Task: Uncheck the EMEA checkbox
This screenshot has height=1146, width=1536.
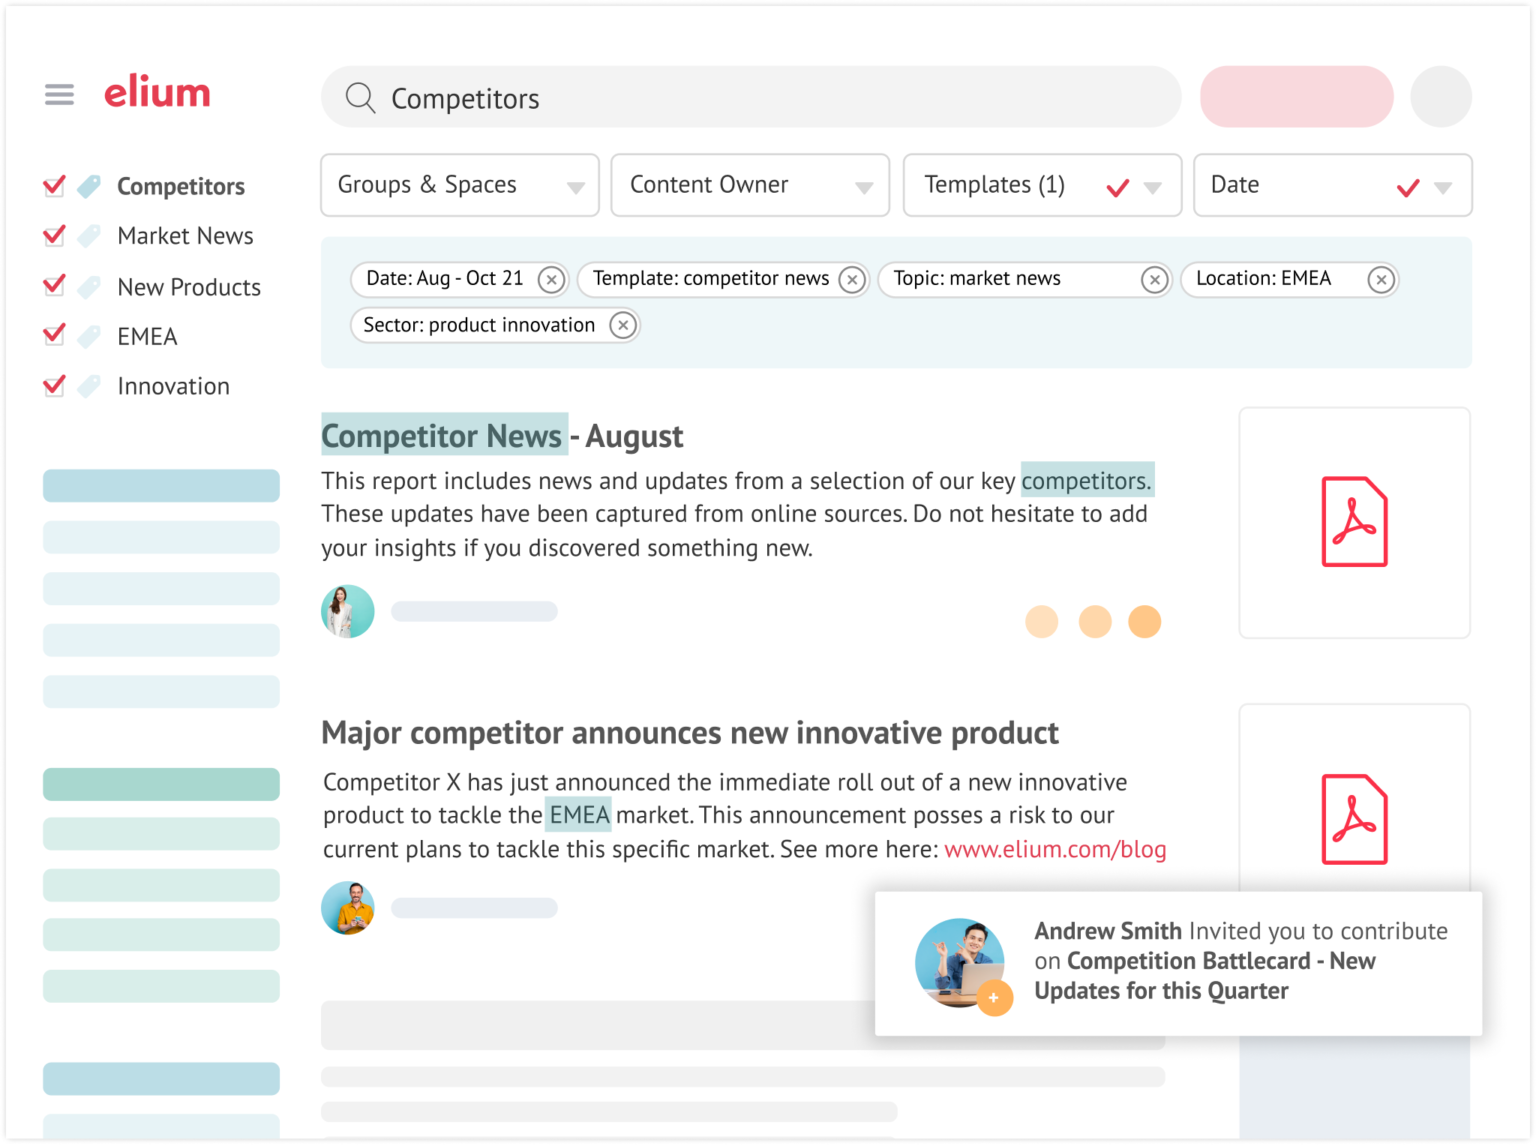Action: [55, 335]
